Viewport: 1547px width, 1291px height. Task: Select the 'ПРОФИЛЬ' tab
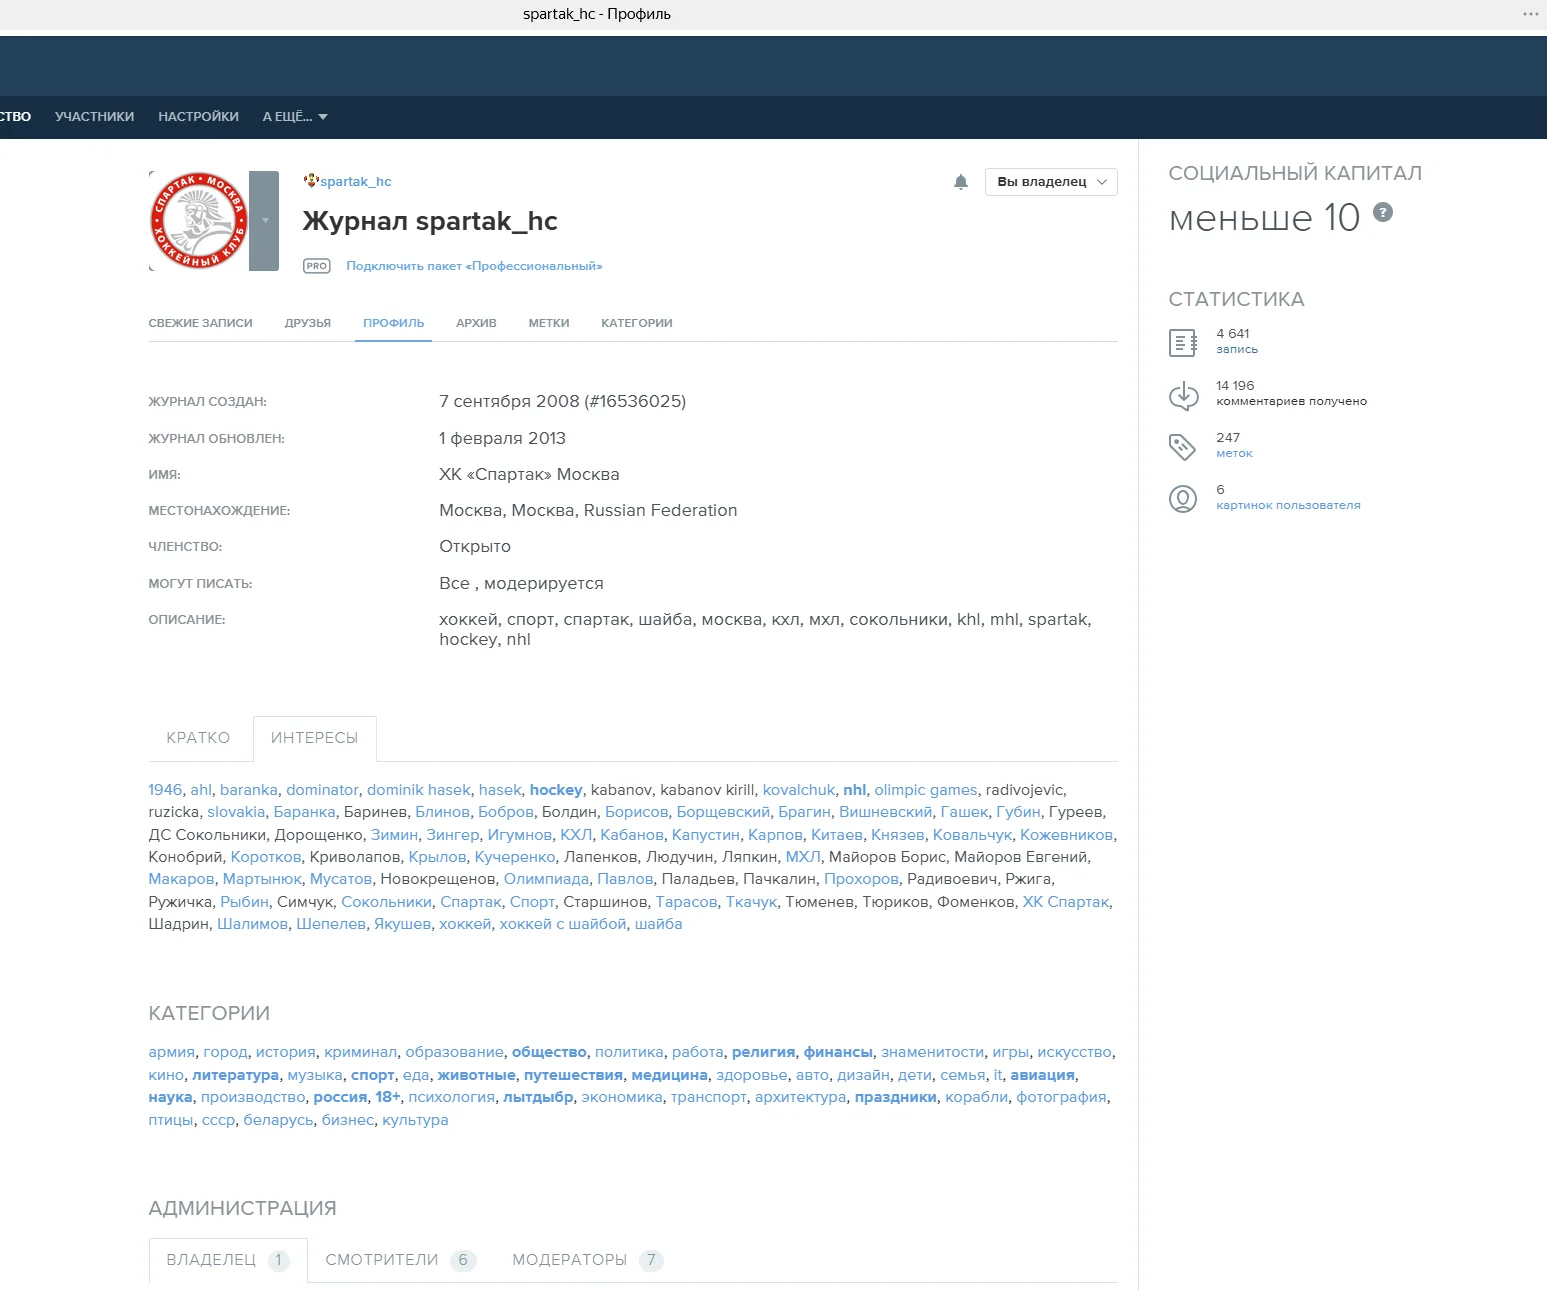[x=393, y=323]
